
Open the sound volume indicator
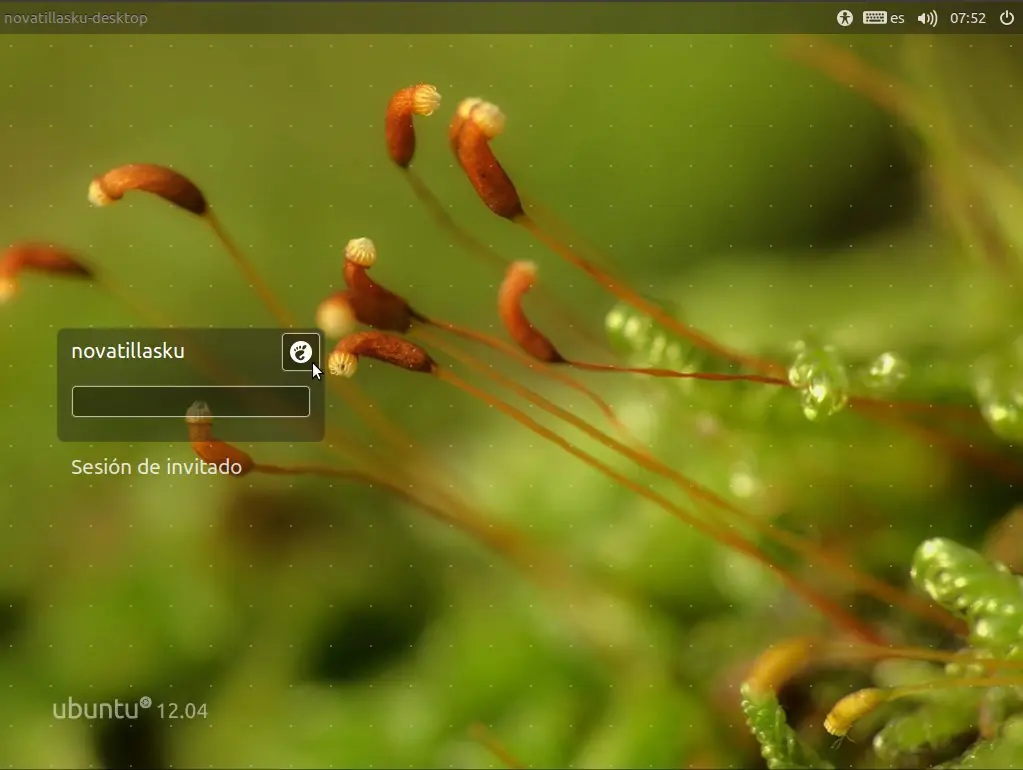927,18
